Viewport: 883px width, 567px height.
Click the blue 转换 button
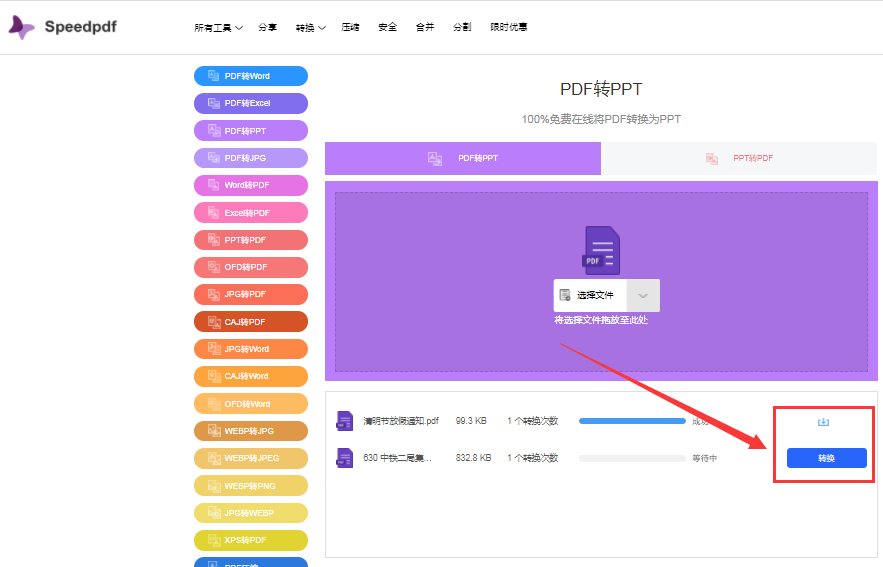coord(826,458)
